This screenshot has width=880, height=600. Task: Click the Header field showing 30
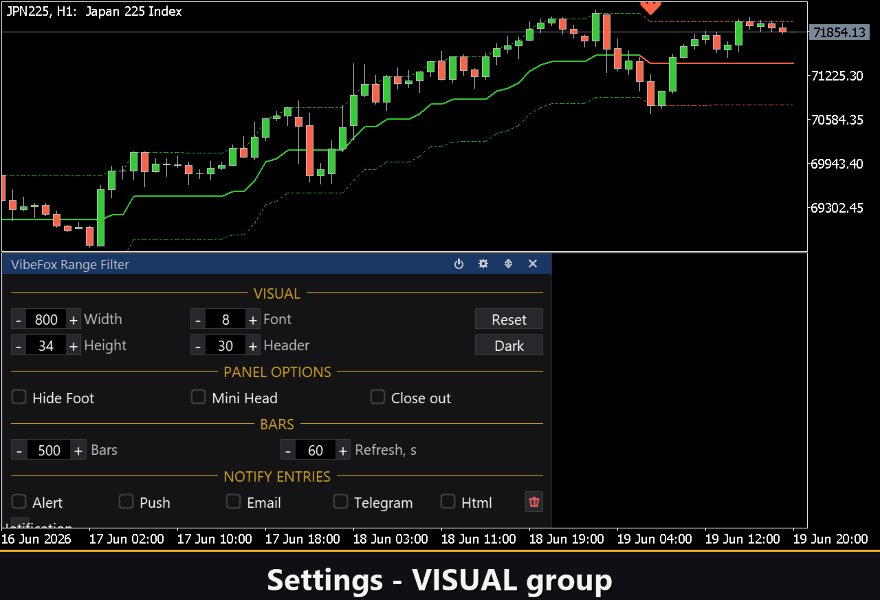pos(225,346)
